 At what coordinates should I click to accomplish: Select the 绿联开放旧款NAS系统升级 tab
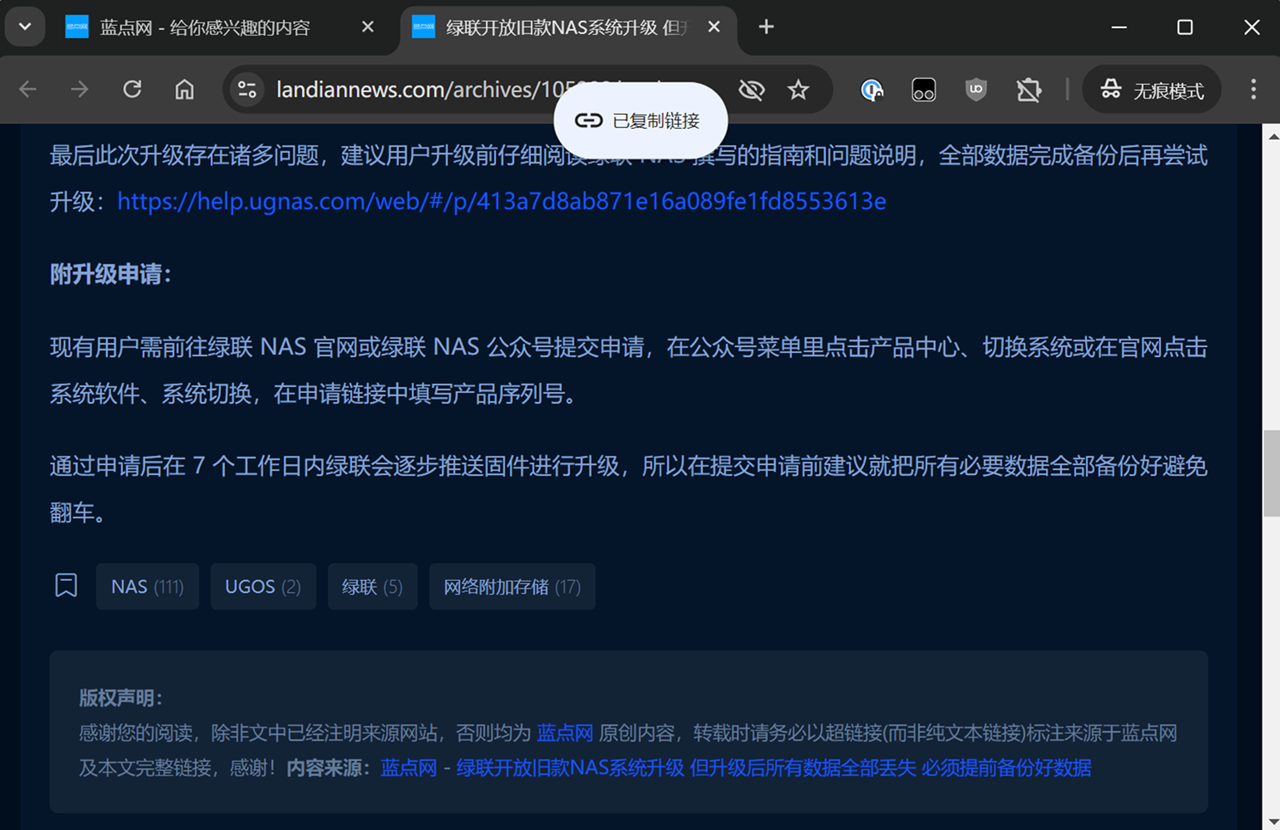point(566,27)
